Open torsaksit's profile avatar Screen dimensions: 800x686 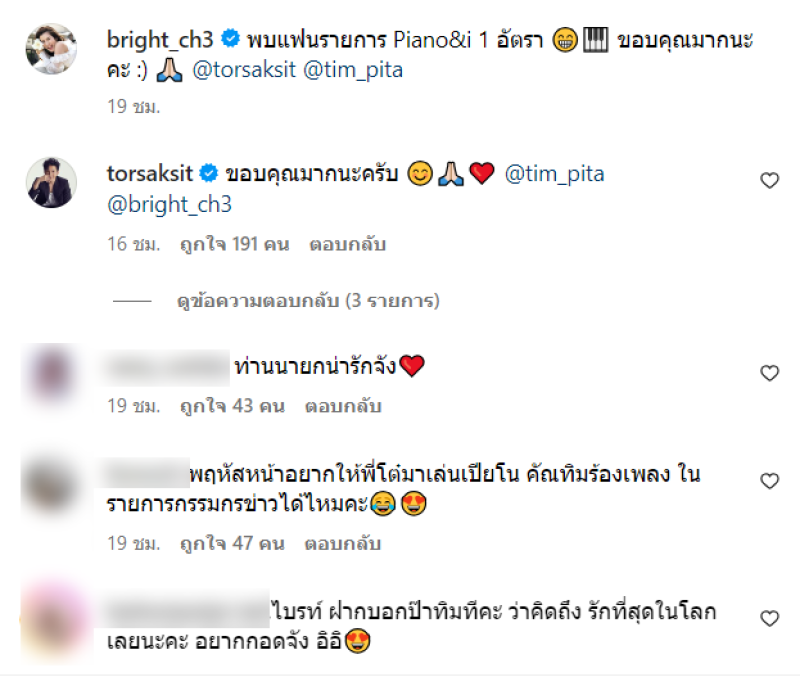[x=49, y=182]
